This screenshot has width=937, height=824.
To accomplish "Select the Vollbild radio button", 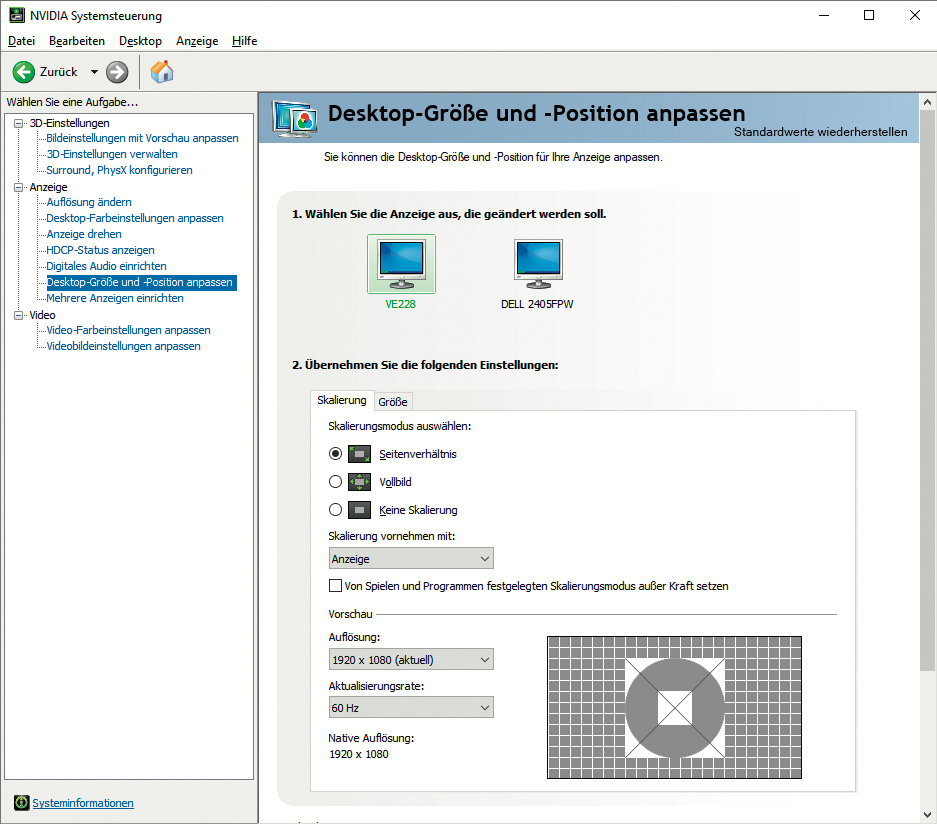I will click(x=335, y=482).
